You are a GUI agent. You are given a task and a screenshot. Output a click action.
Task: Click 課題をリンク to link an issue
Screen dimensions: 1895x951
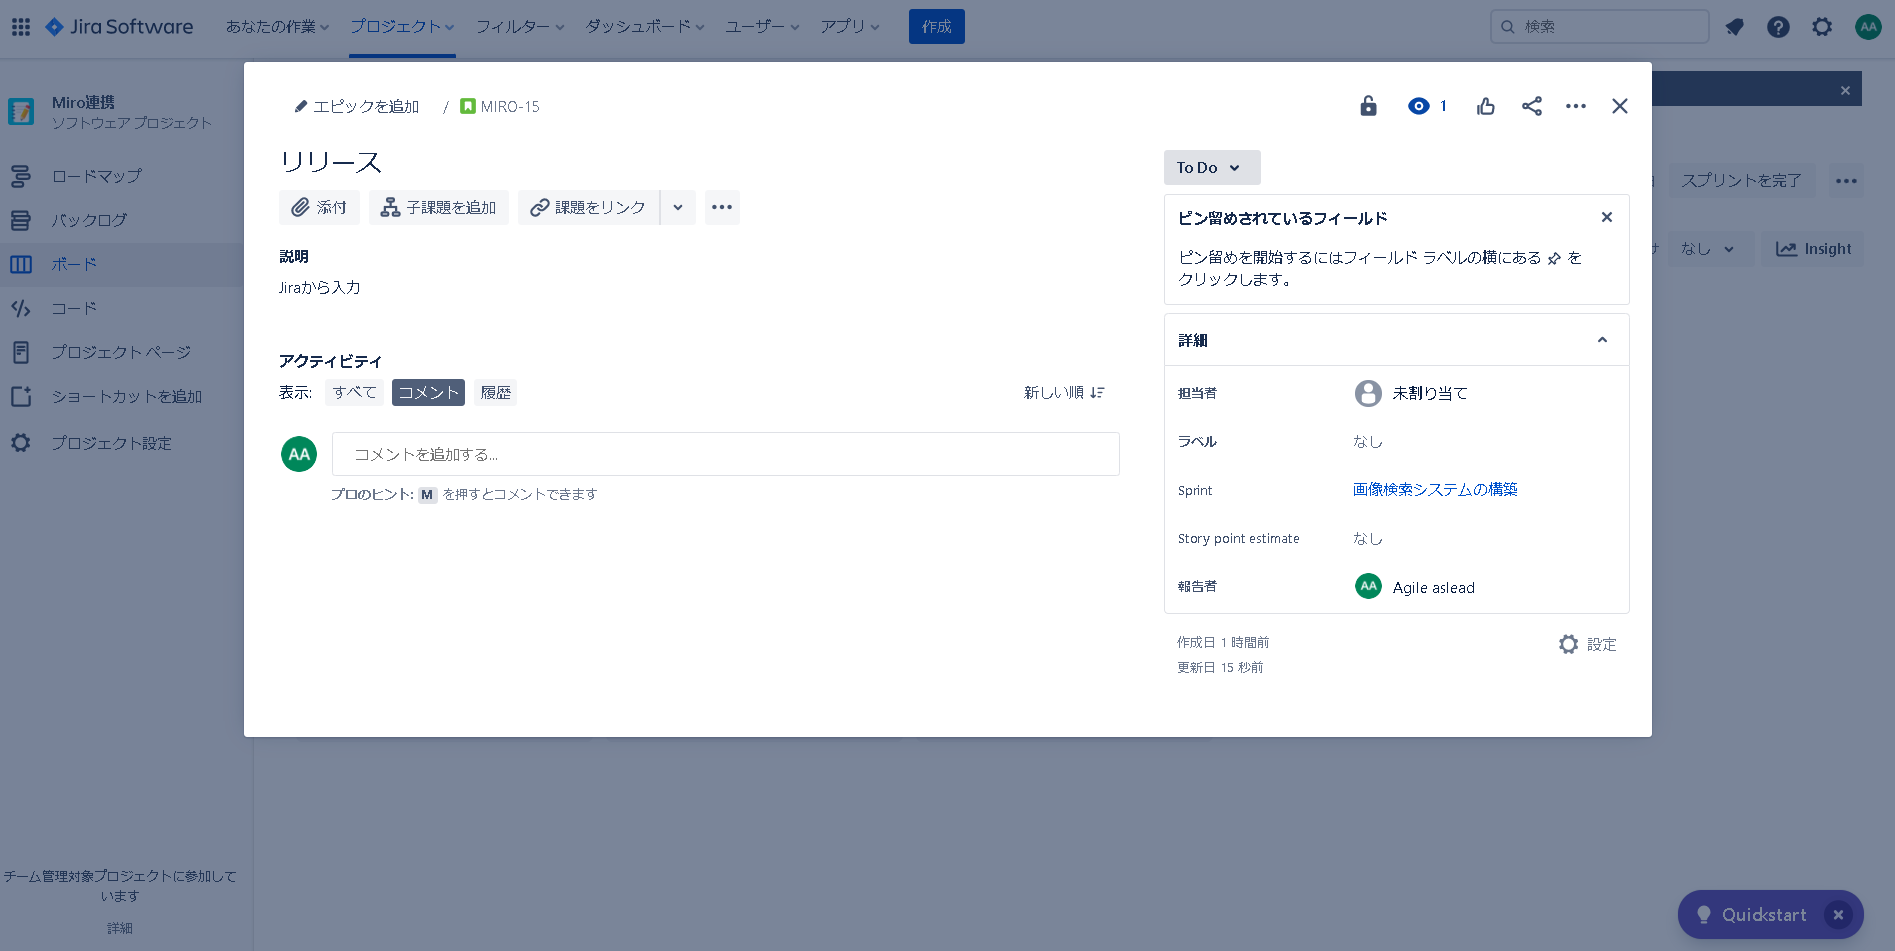pyautogui.click(x=588, y=207)
